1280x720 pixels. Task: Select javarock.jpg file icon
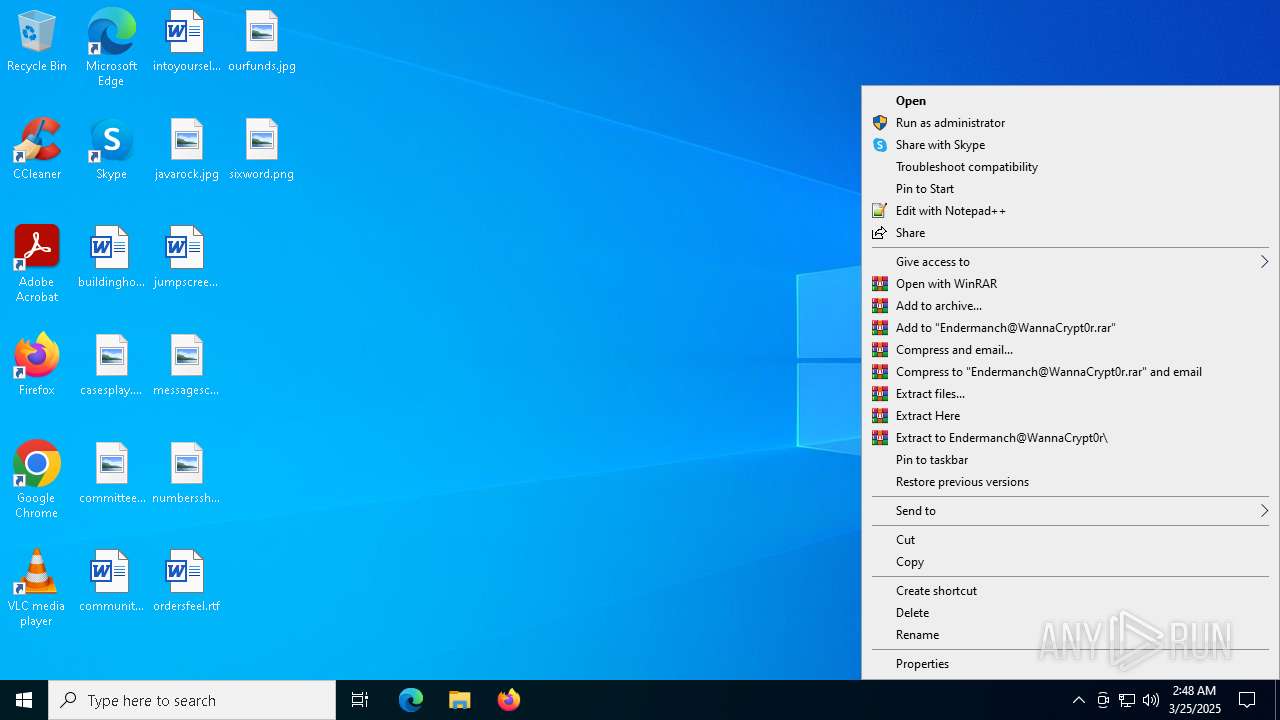(x=186, y=150)
